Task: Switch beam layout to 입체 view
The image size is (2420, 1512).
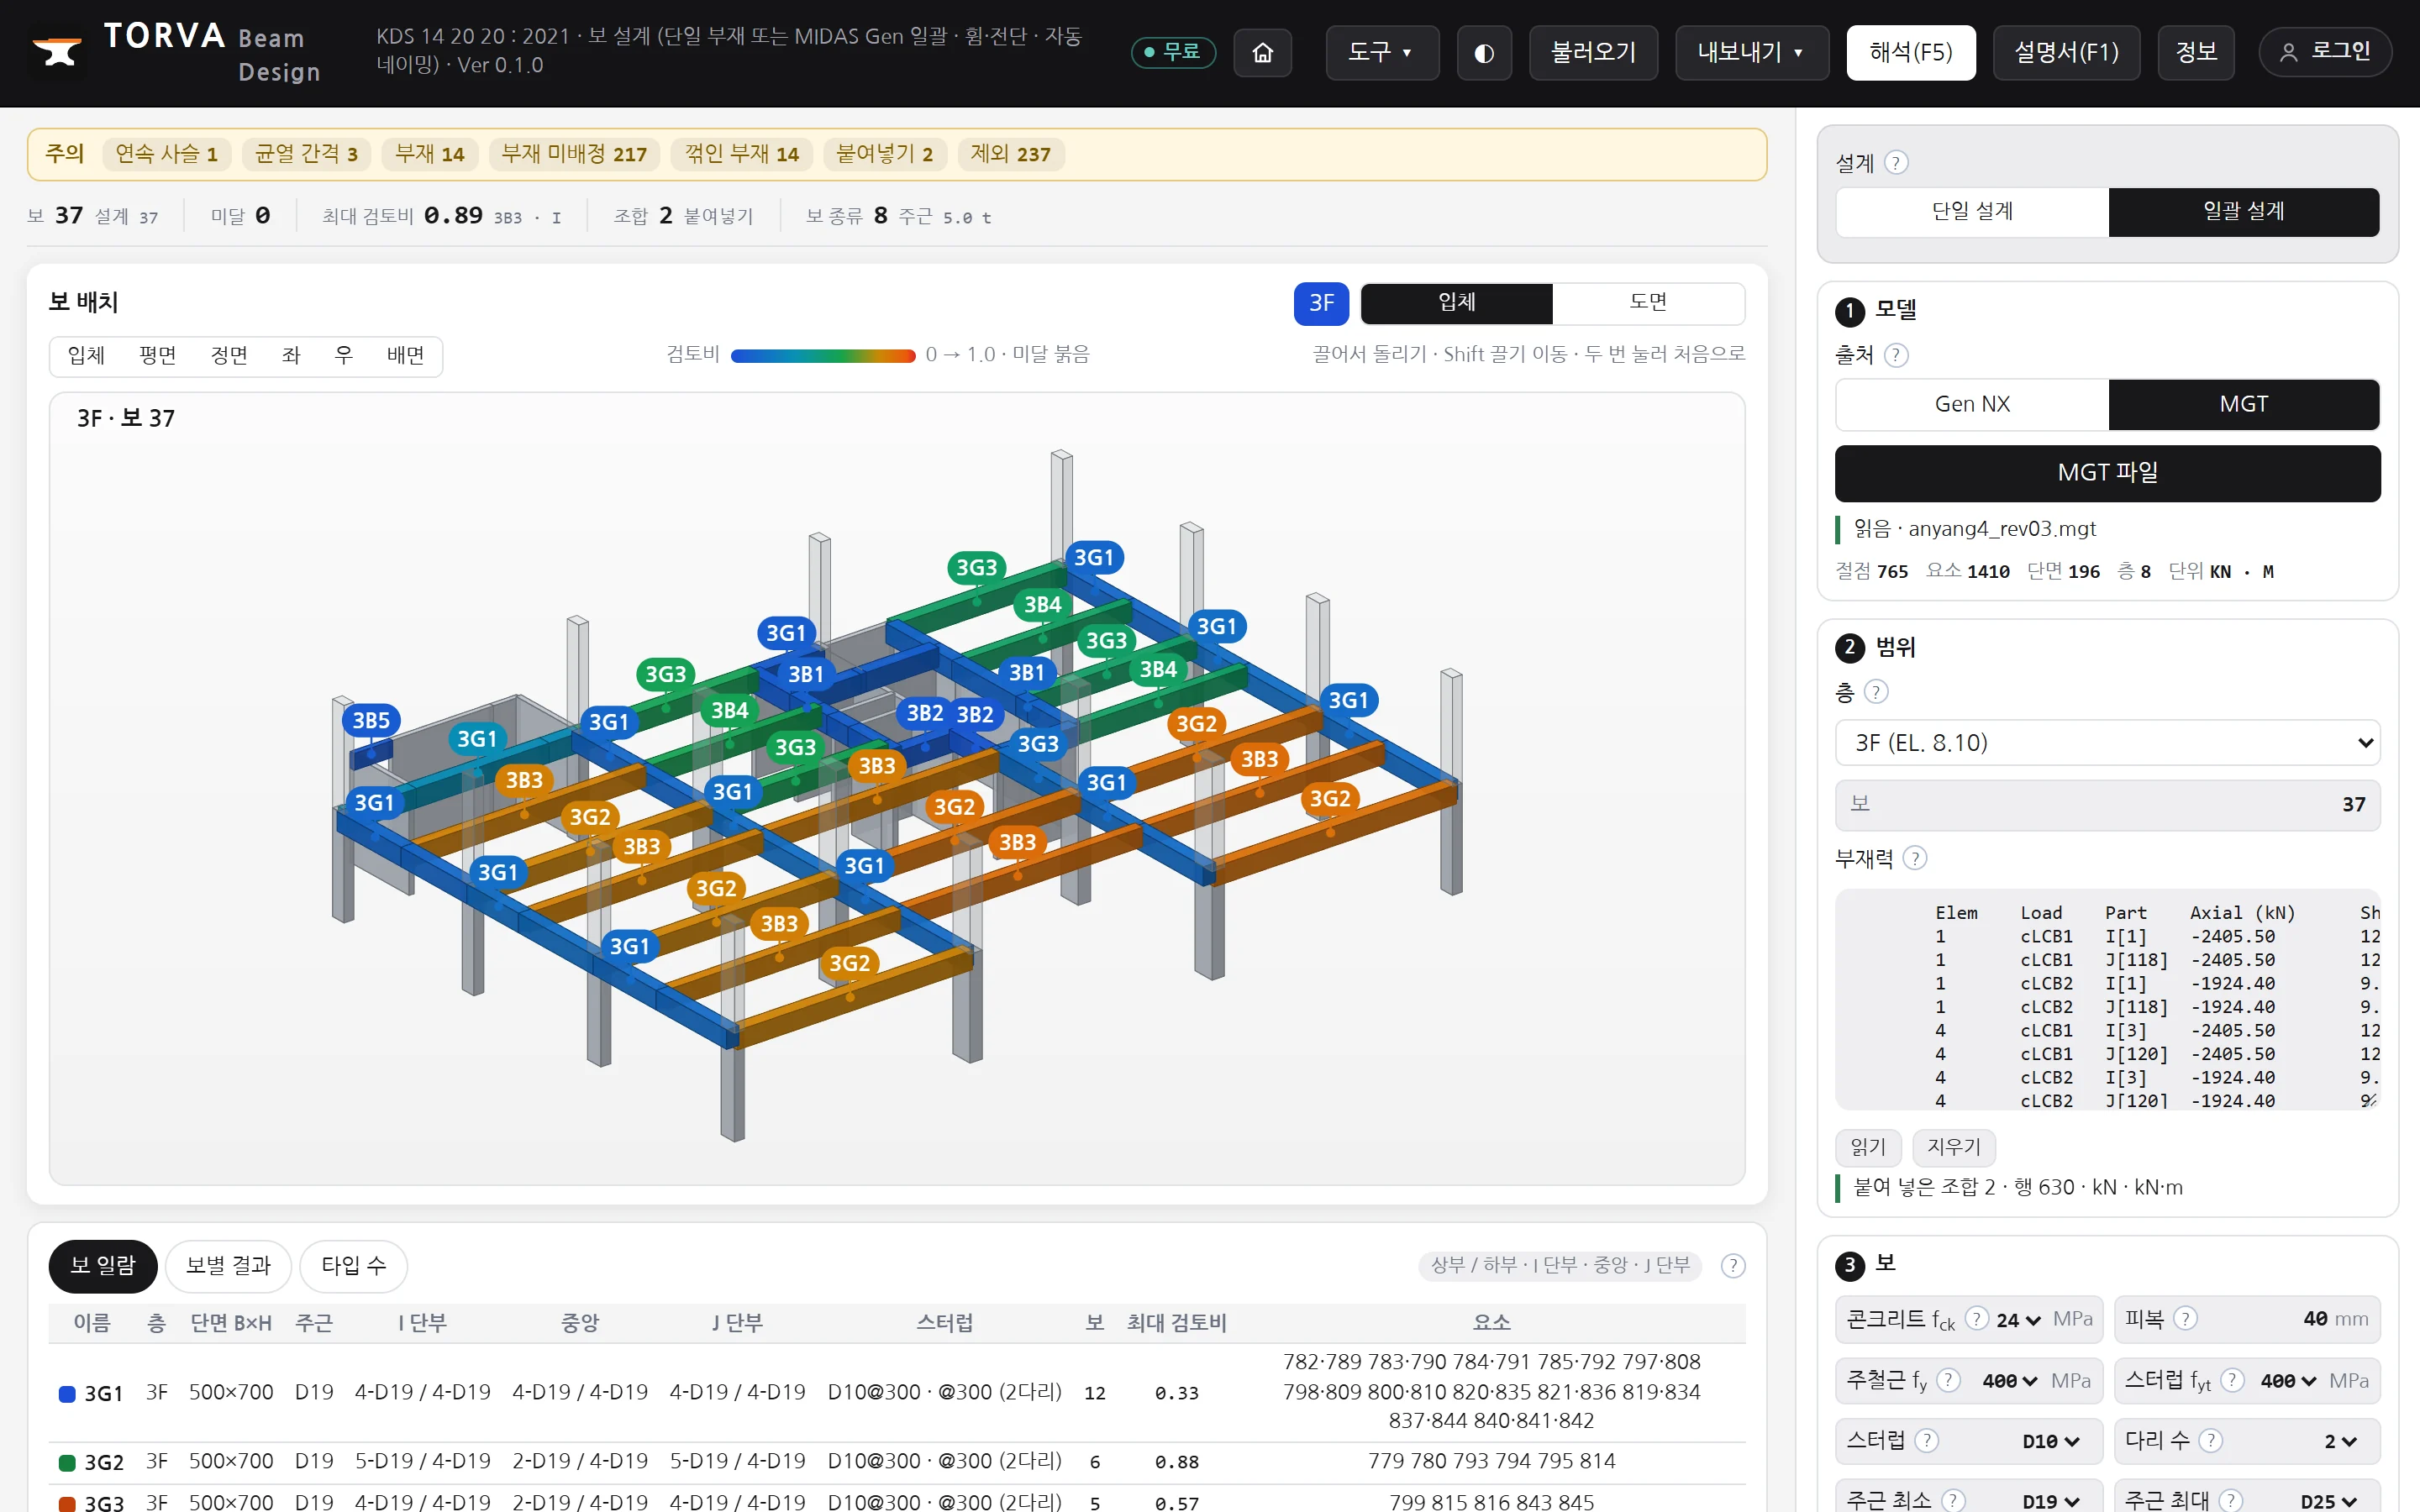Action: pos(1456,303)
